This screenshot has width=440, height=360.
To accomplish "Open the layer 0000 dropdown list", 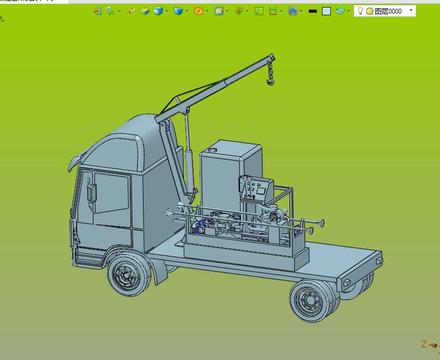I will (x=411, y=10).
